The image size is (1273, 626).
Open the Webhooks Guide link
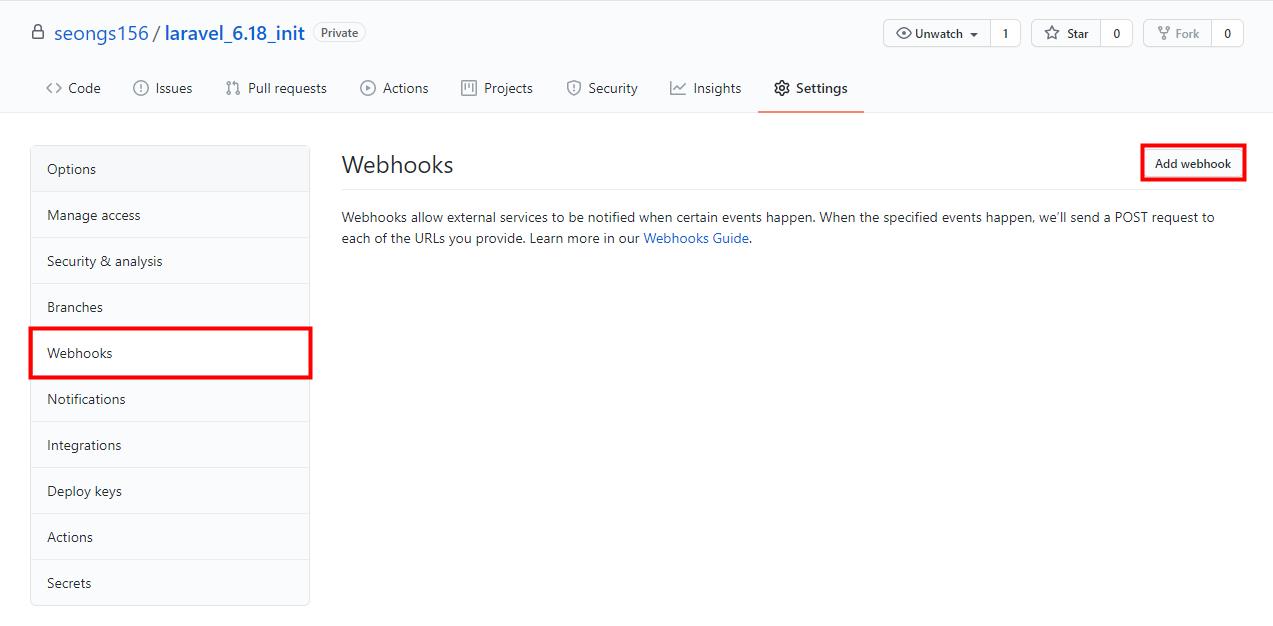696,238
